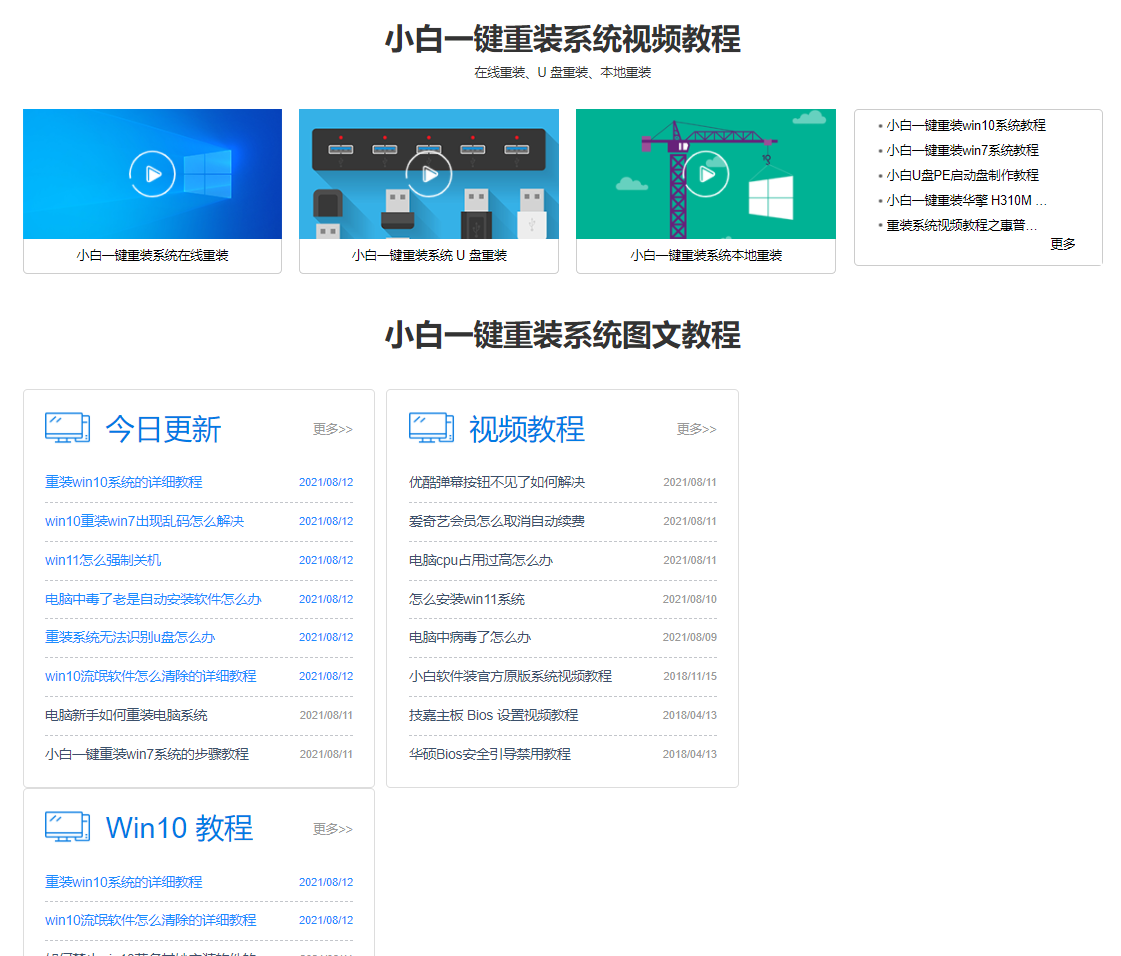This screenshot has width=1121, height=956.
Task: Open 小白U盘PE启动盘制作教程 link
Action: [x=962, y=175]
